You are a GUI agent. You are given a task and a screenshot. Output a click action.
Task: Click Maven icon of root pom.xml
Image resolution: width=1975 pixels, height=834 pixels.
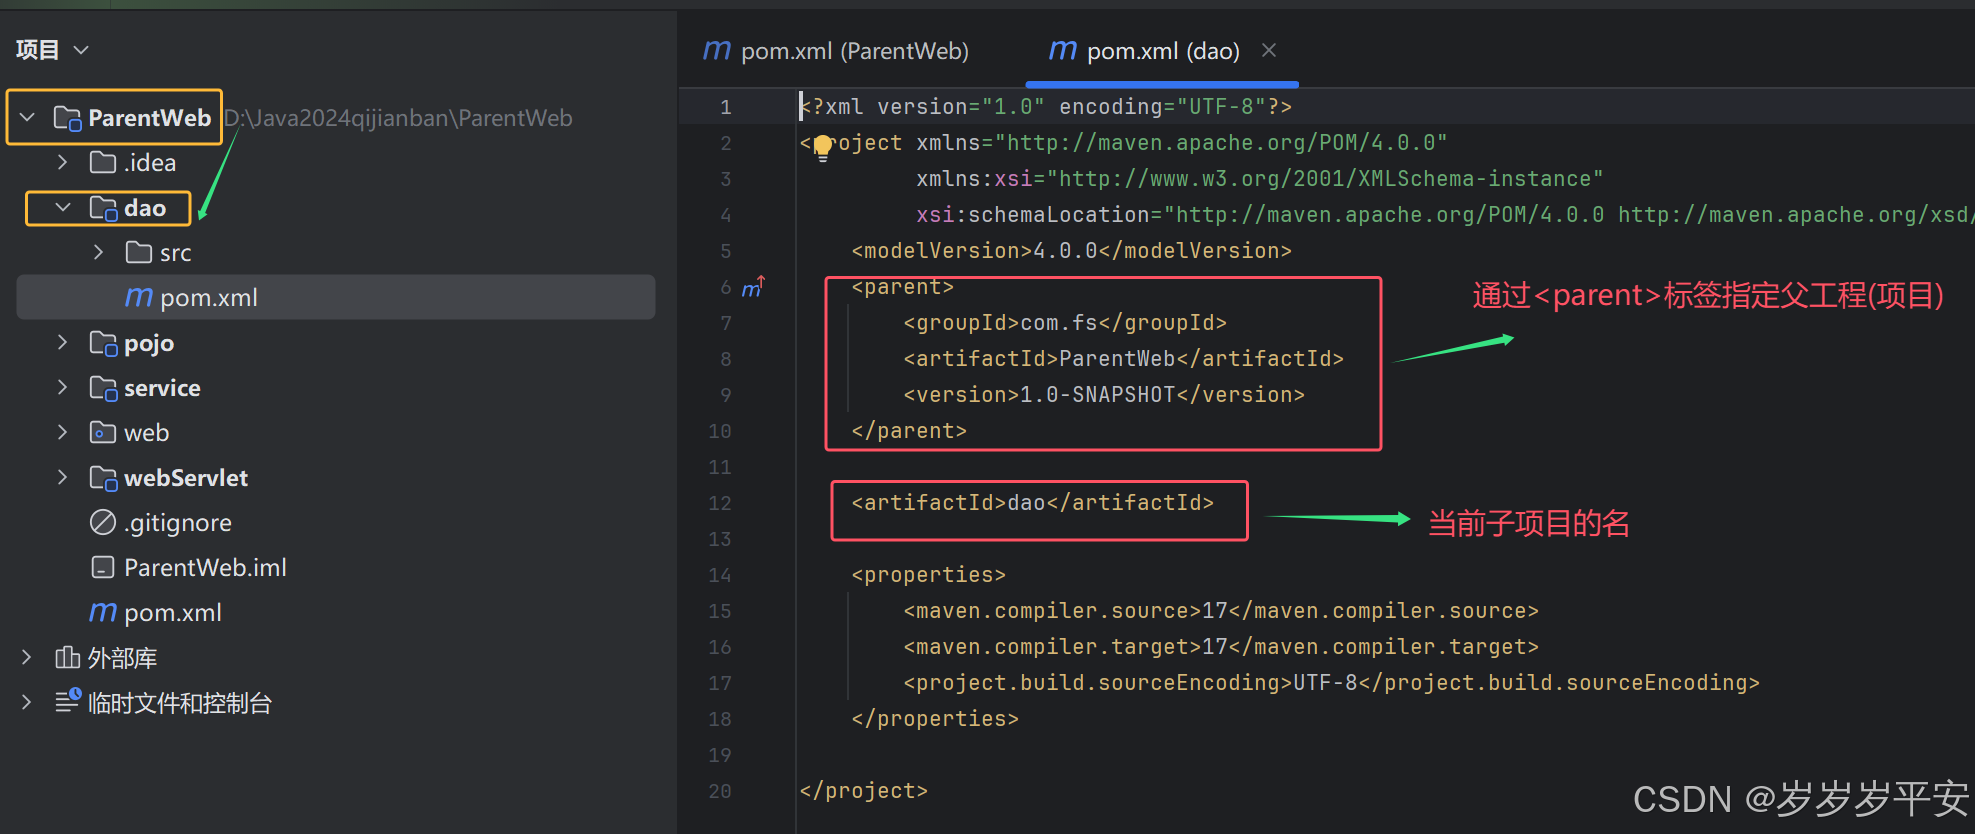(103, 612)
